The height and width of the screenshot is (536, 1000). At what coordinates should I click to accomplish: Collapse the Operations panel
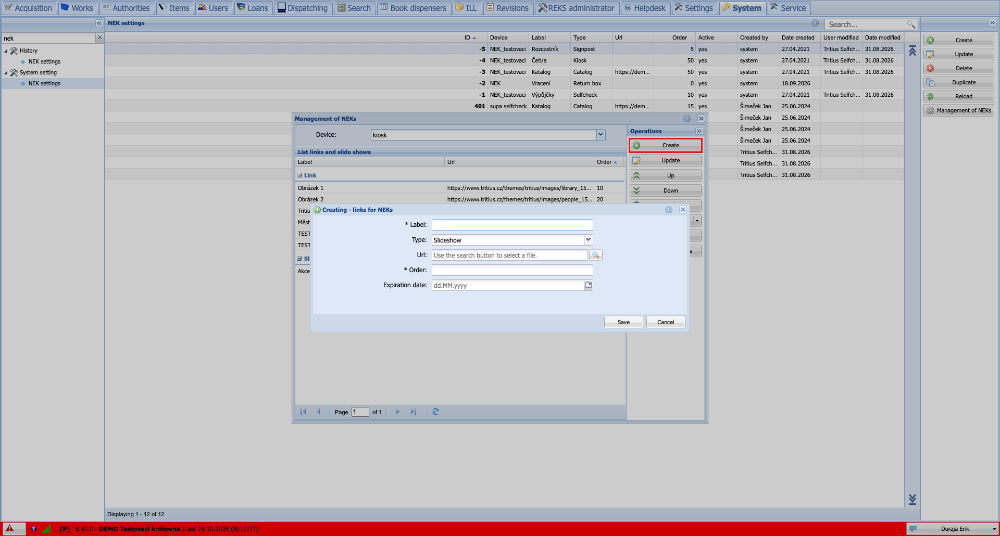(698, 131)
